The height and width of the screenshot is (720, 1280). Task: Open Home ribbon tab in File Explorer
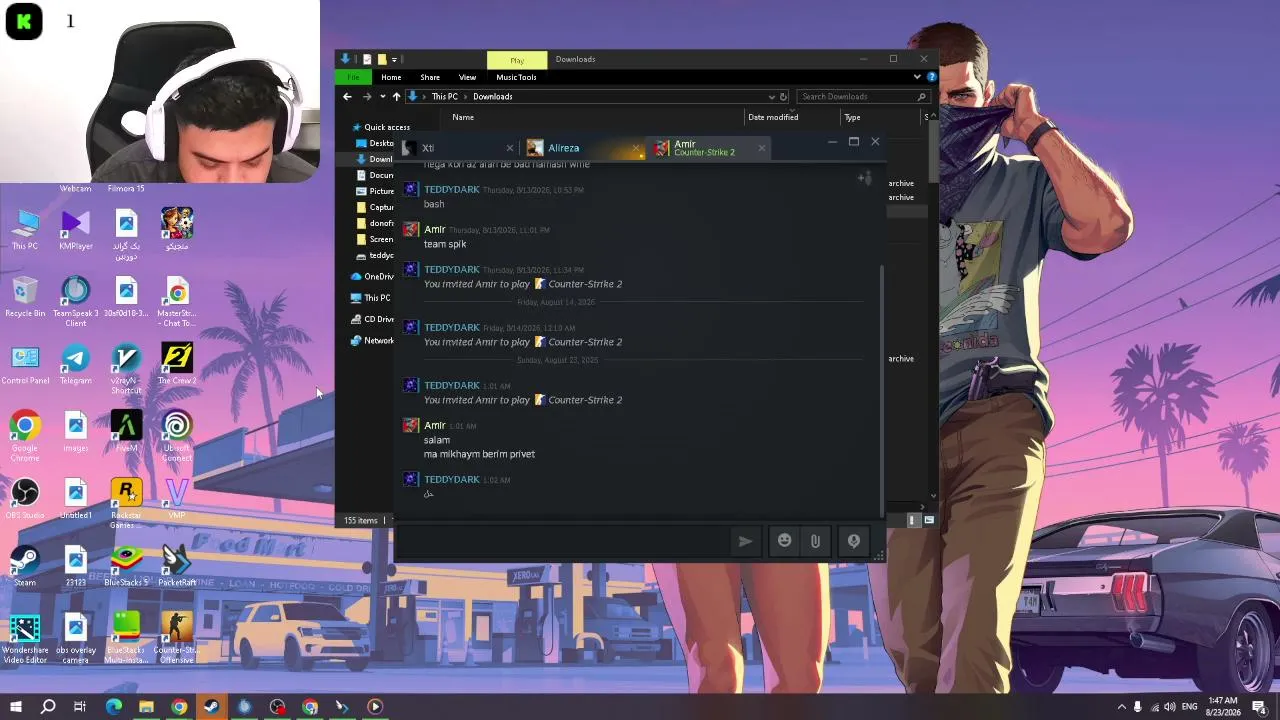coord(391,77)
